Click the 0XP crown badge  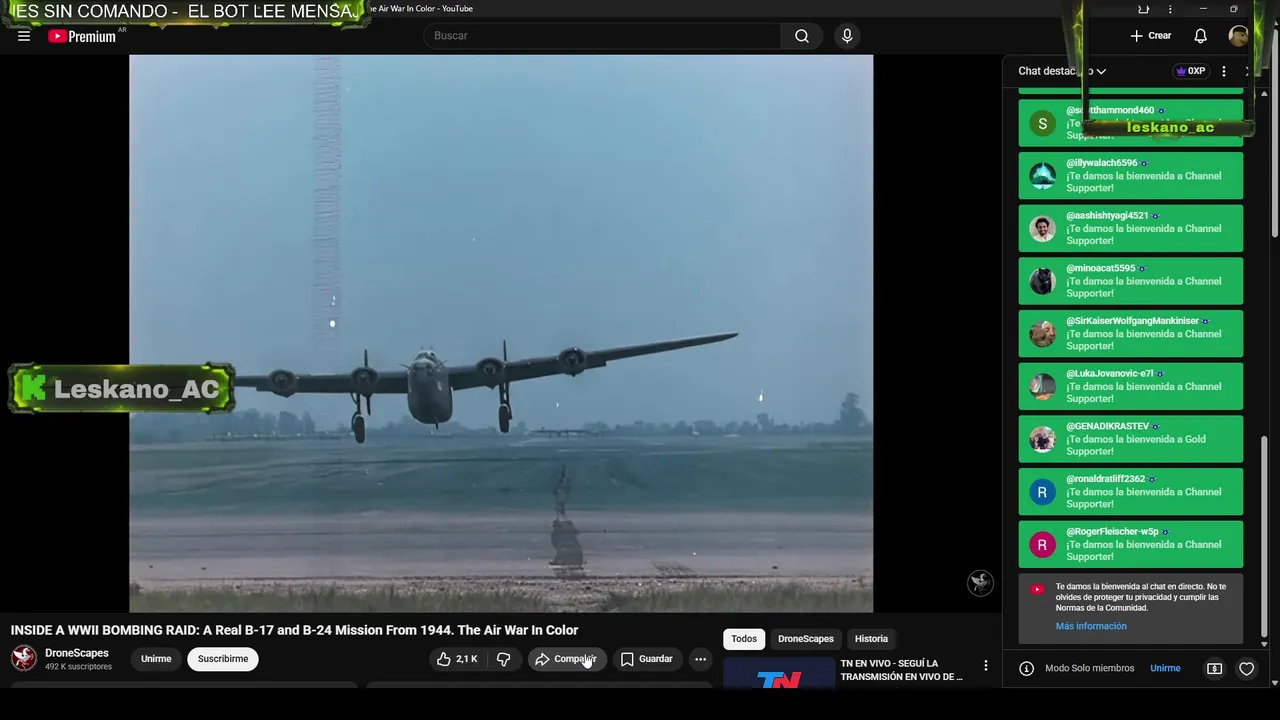(1190, 71)
